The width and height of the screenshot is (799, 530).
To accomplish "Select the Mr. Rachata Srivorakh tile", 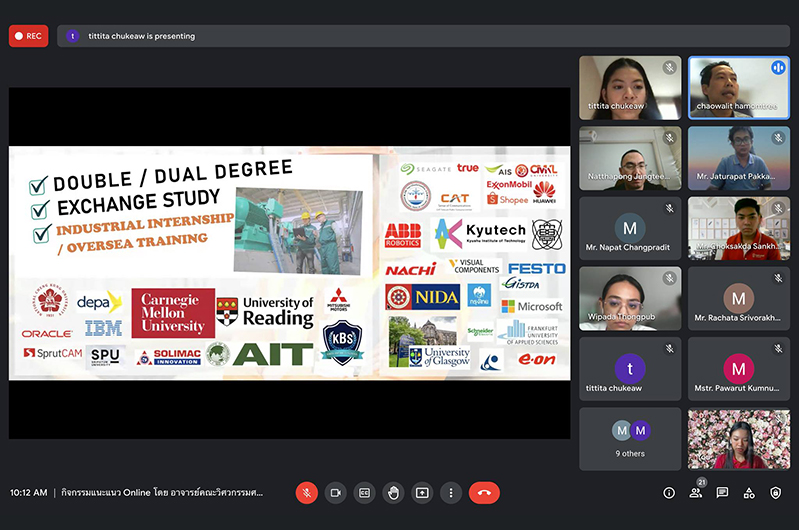I will (739, 299).
